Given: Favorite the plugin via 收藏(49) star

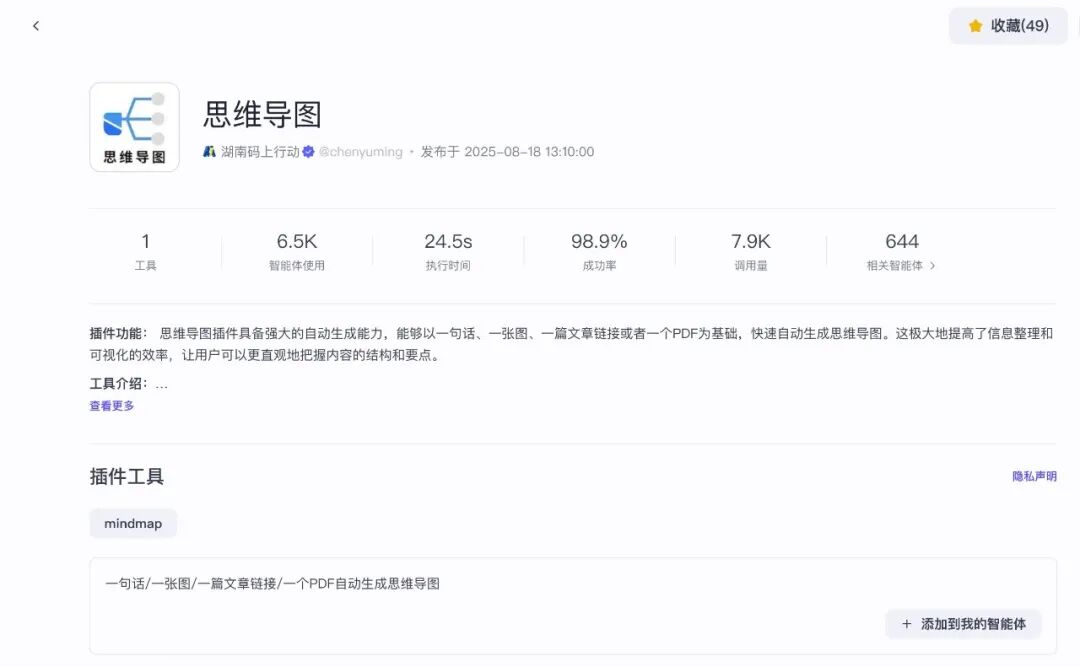Looking at the screenshot, I should tap(976, 26).
